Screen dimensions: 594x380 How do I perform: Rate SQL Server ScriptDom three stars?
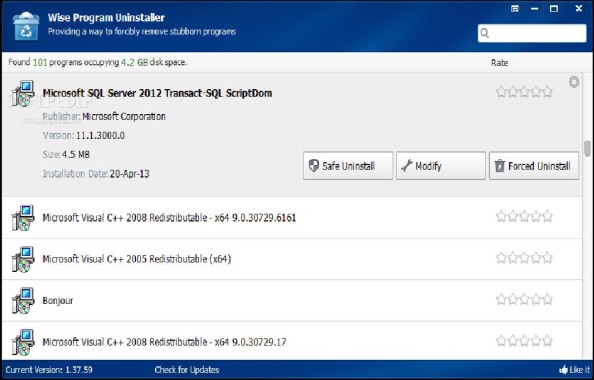click(524, 92)
